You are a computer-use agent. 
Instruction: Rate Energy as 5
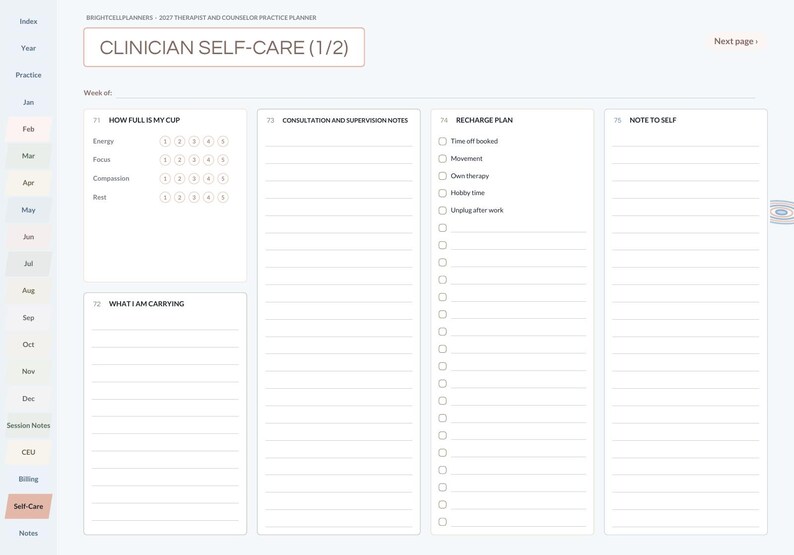pyautogui.click(x=223, y=141)
